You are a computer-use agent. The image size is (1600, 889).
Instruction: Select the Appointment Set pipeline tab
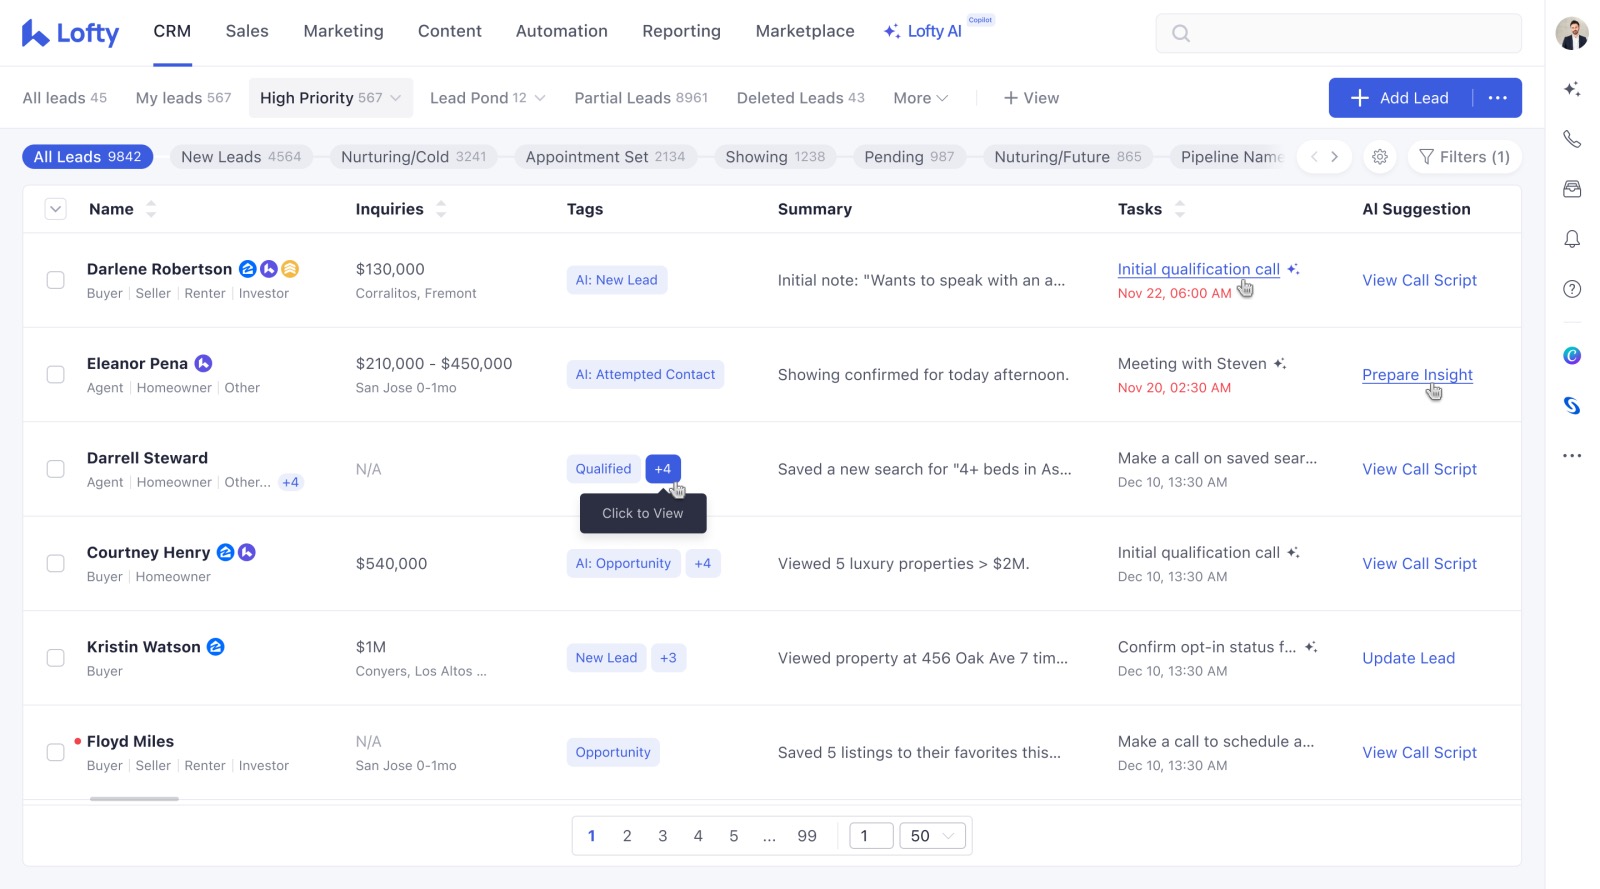click(605, 157)
